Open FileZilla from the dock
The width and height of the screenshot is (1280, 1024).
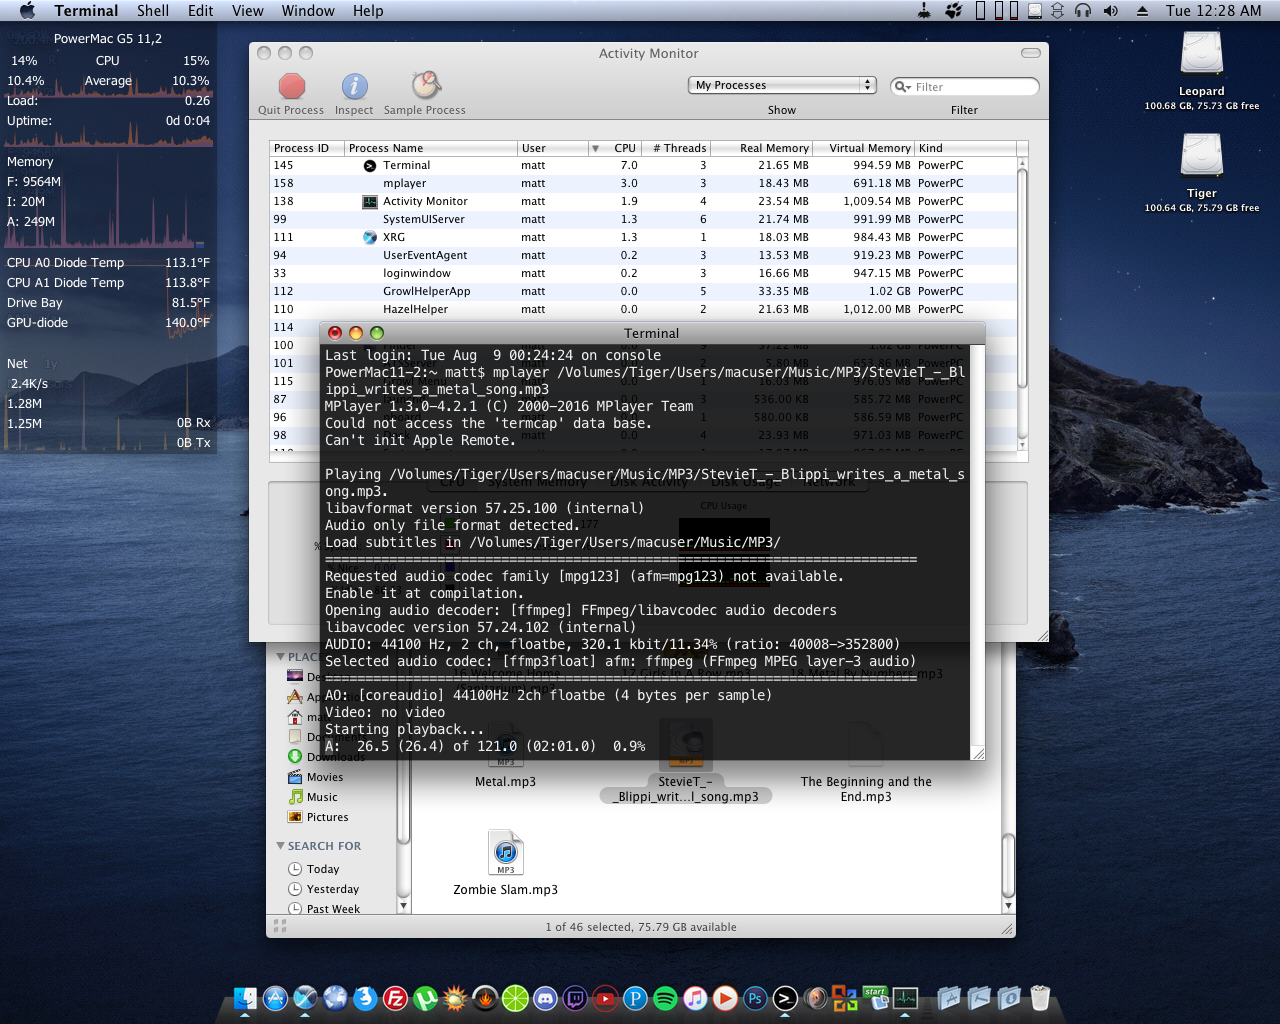[395, 998]
